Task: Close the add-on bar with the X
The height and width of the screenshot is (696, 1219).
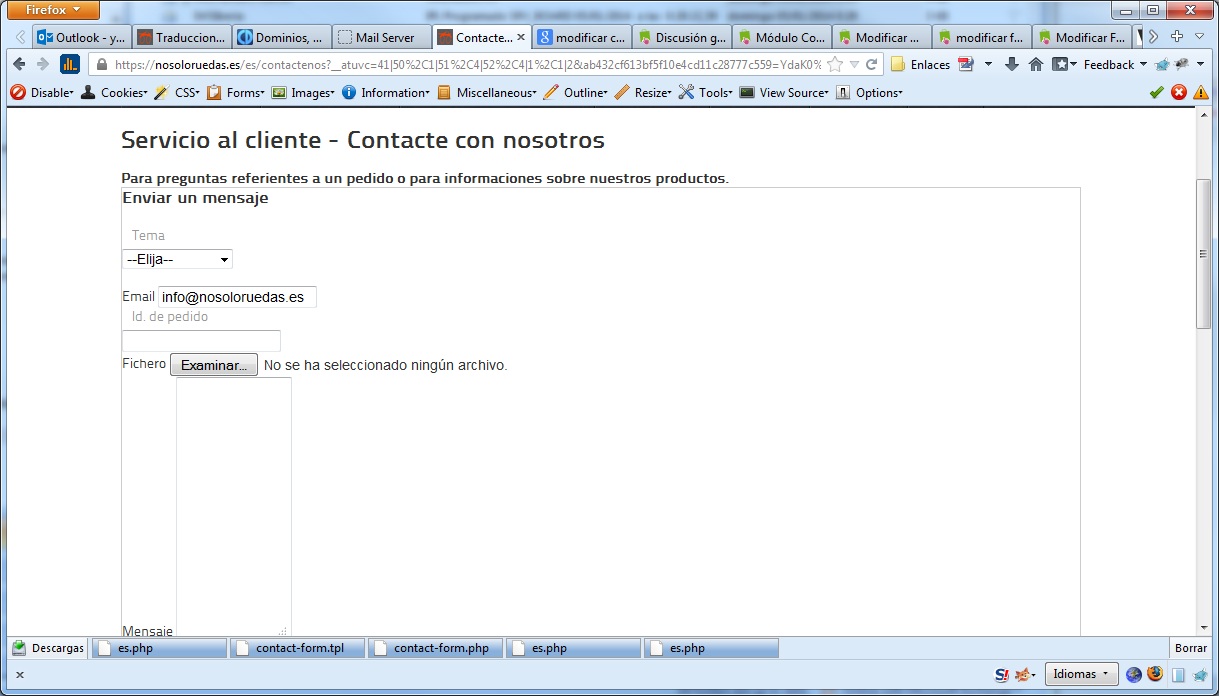Action: (x=19, y=675)
